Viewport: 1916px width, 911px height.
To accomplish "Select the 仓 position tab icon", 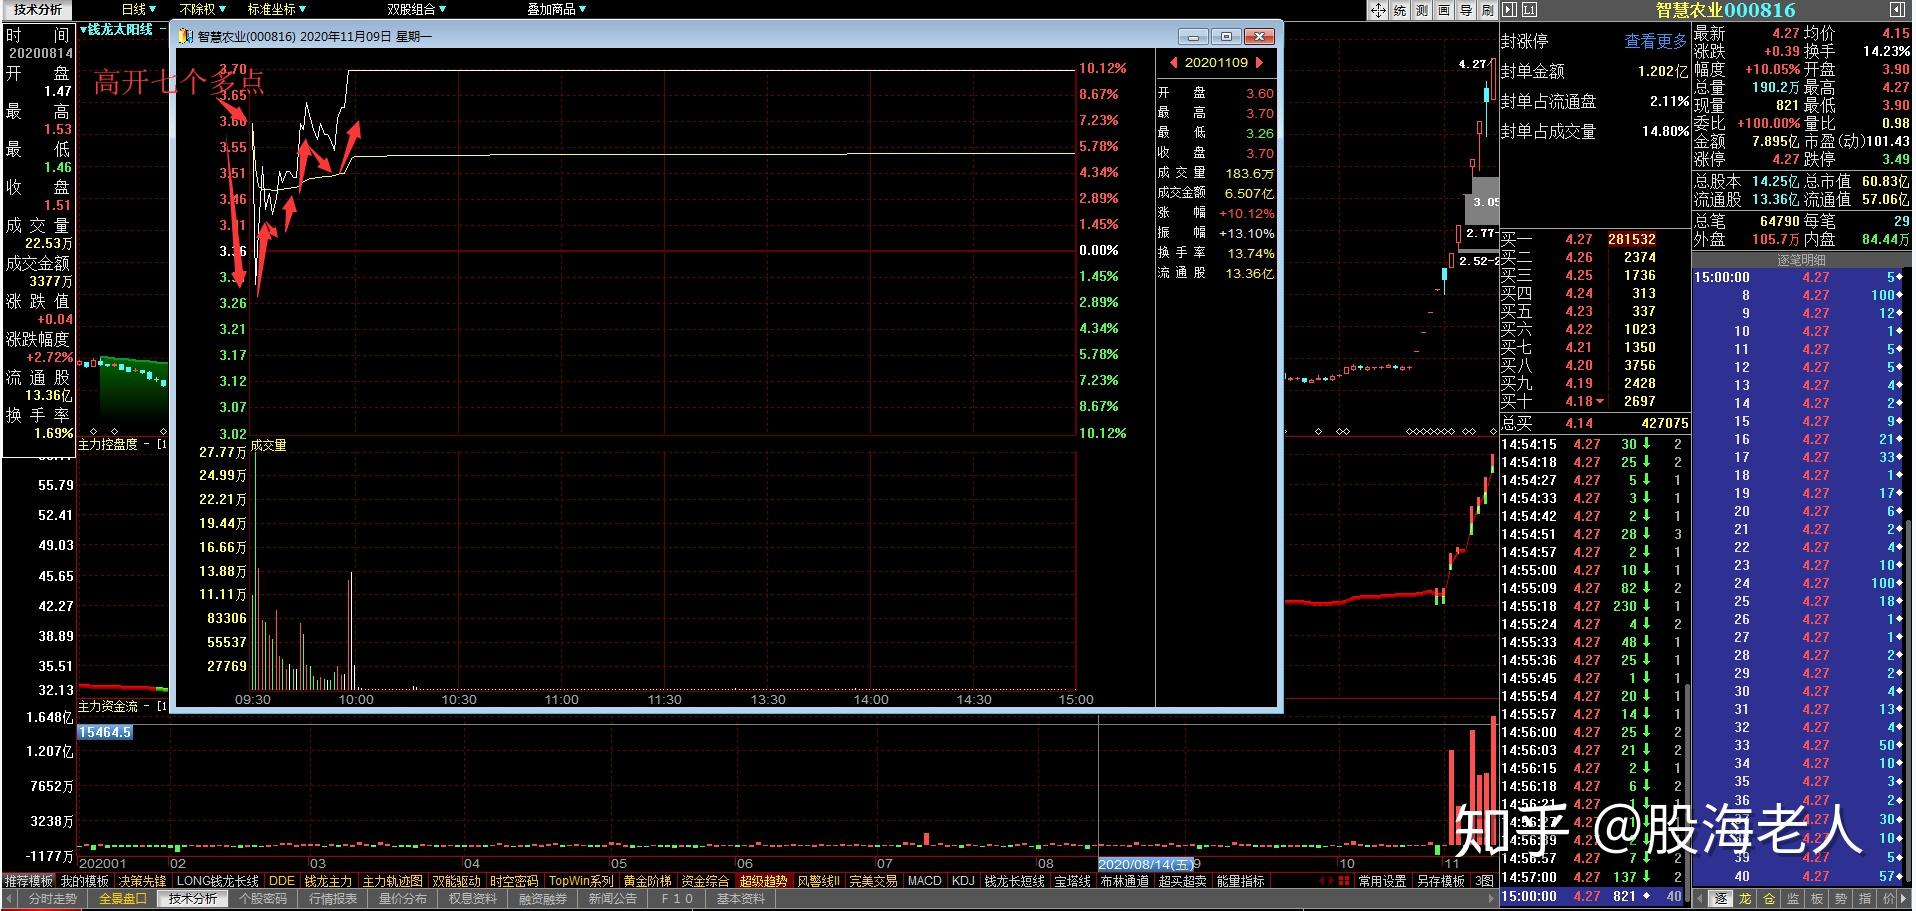I will click(1769, 899).
